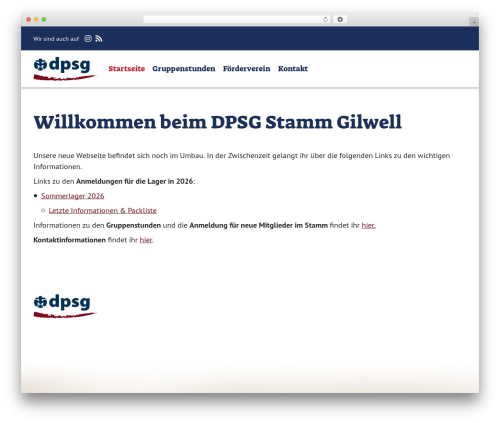Follow the Sommerlager 2026 link
Screen dimensions: 500x423
pyautogui.click(x=73, y=196)
